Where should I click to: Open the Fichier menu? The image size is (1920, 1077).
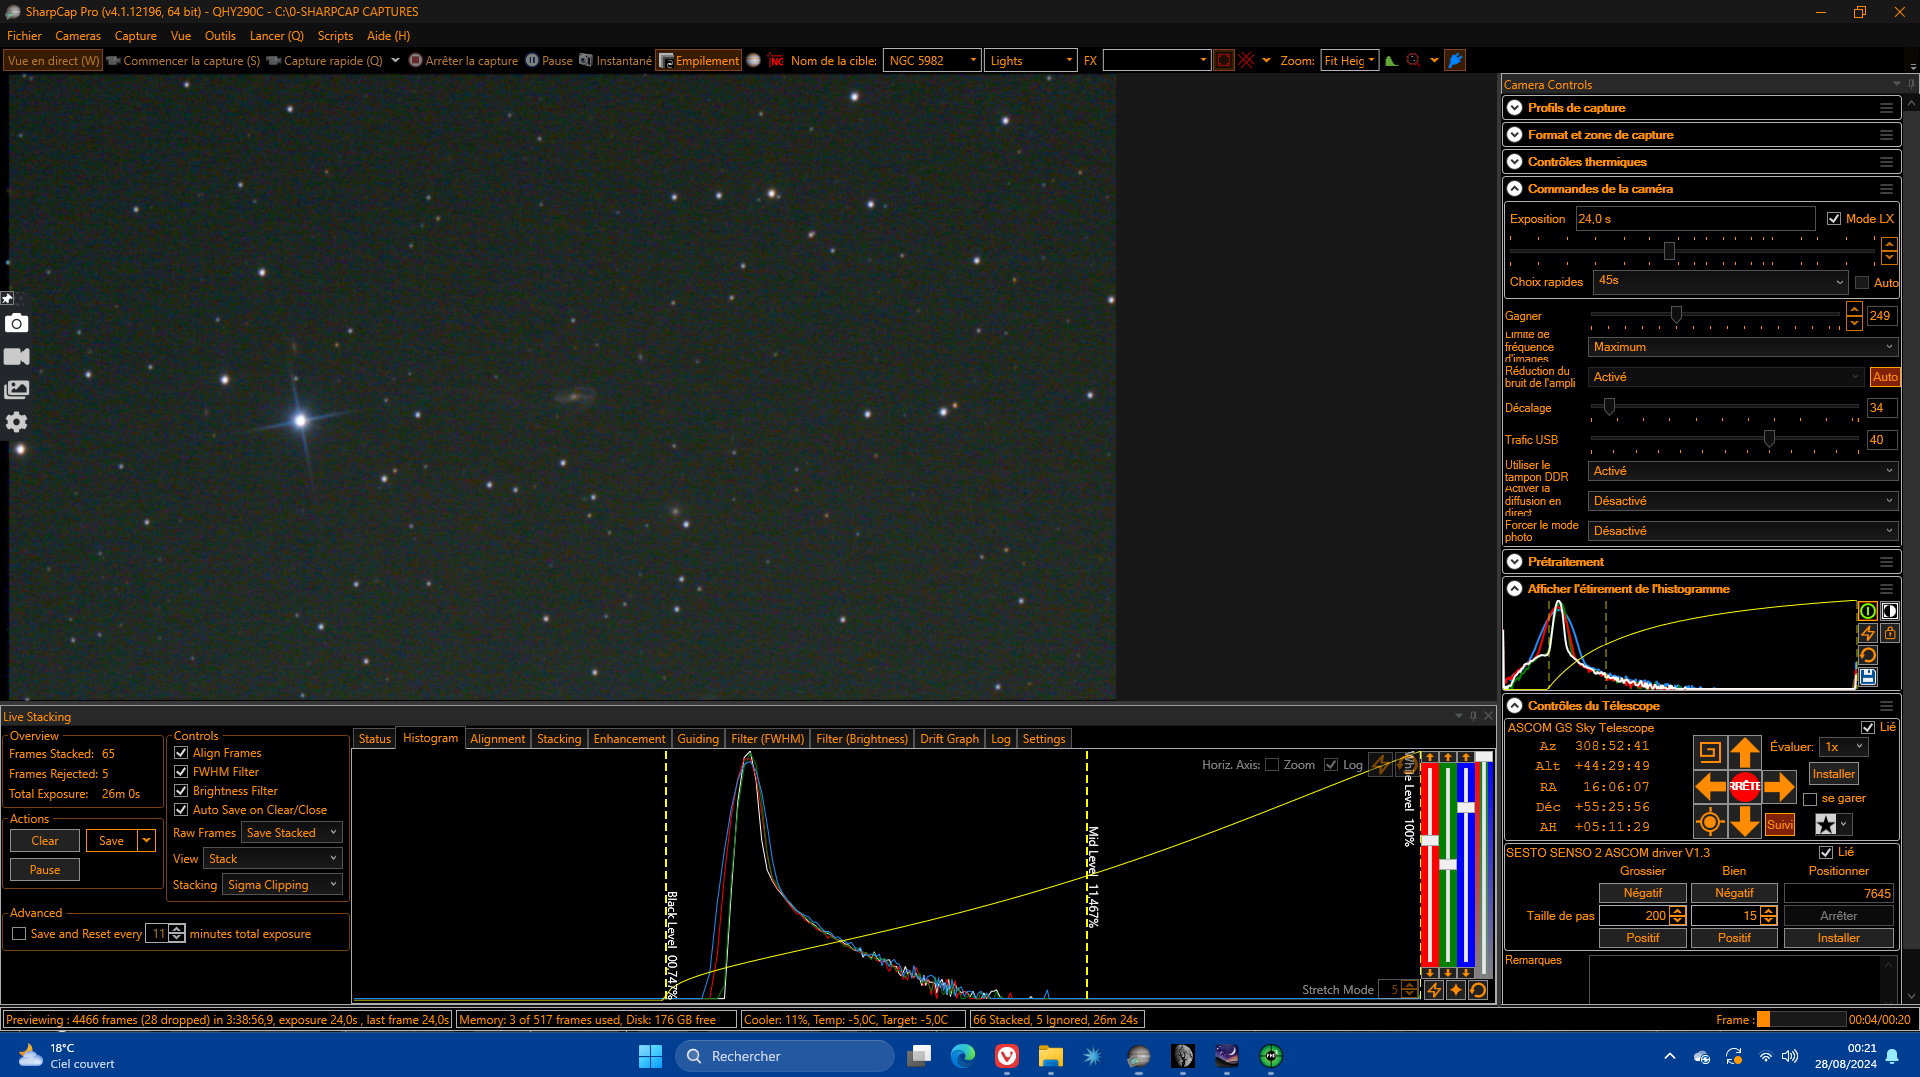point(24,36)
